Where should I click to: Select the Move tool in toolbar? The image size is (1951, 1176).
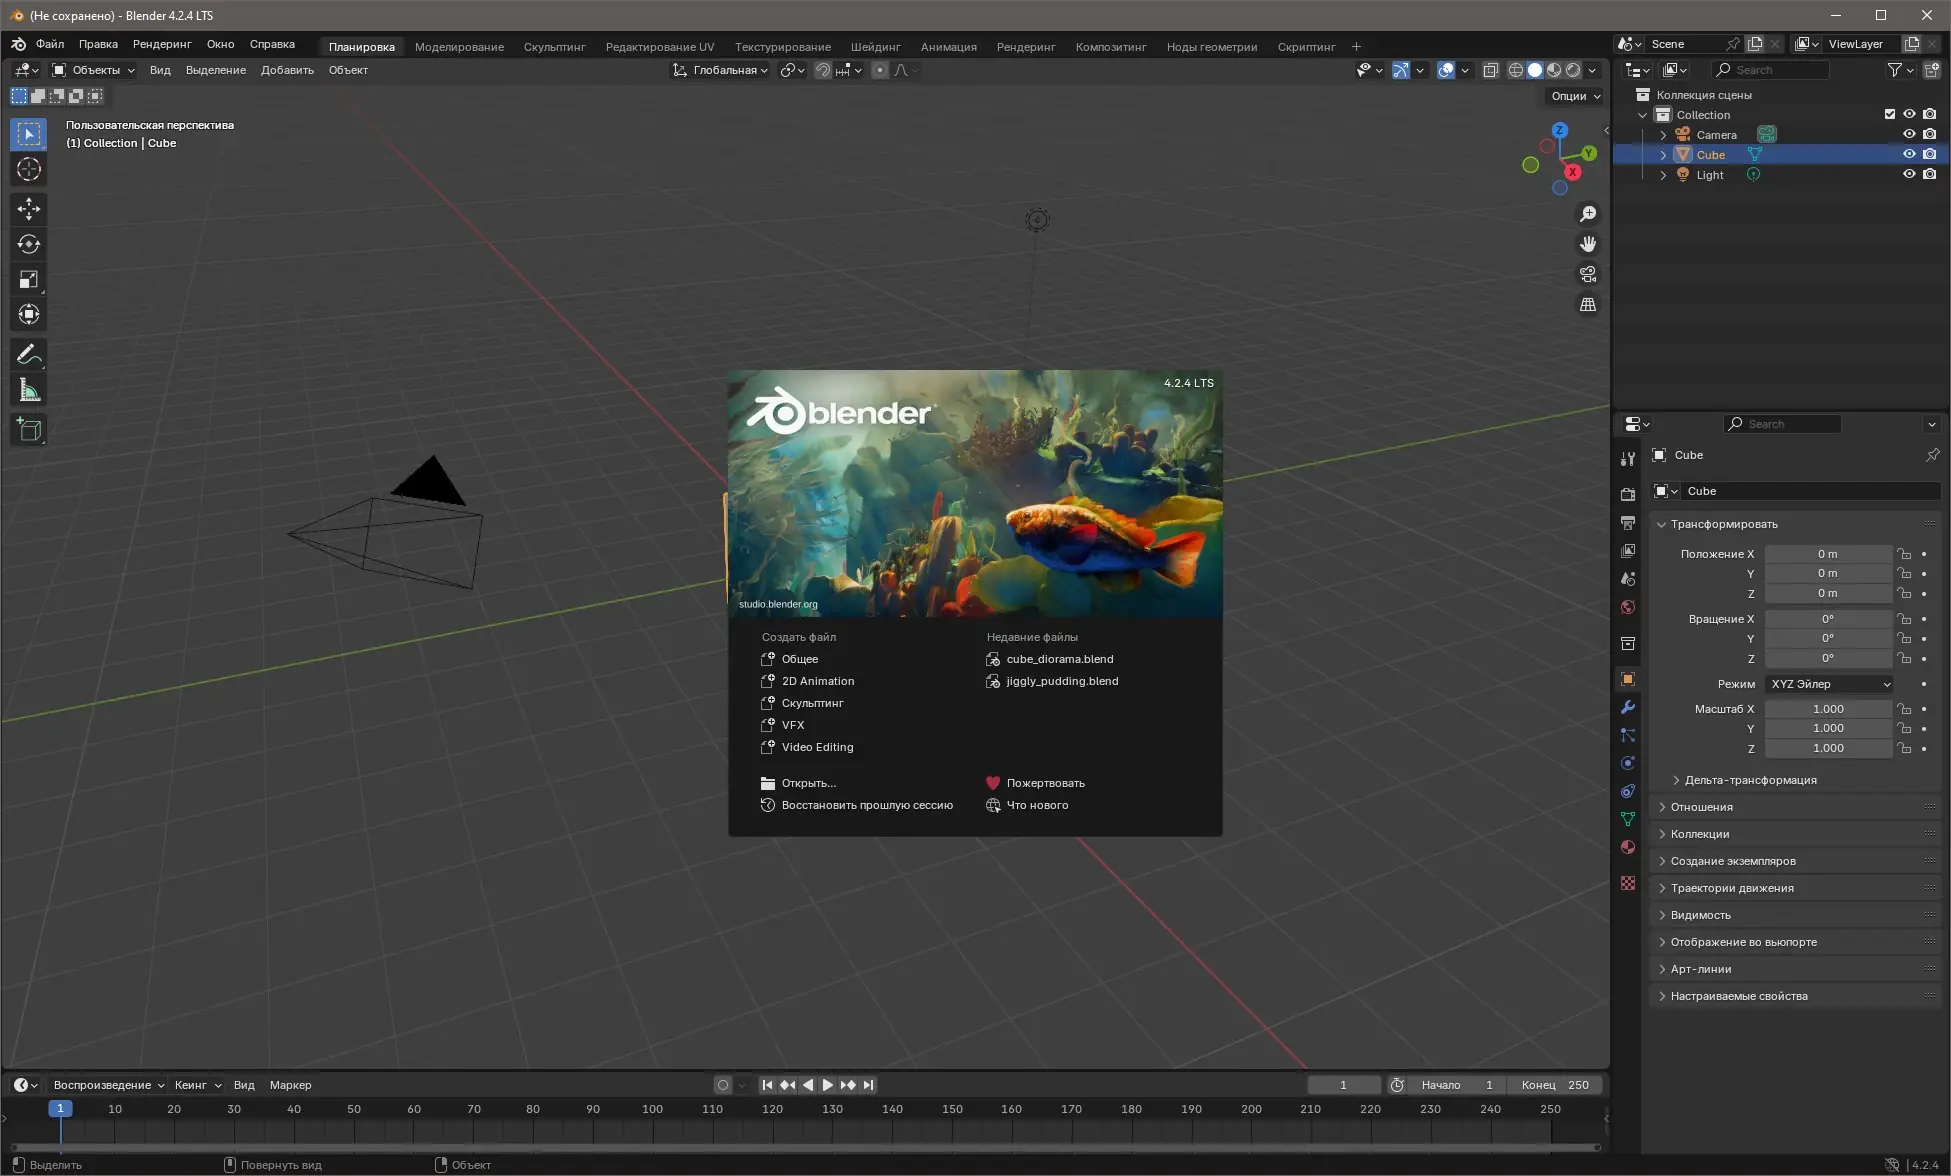click(28, 208)
